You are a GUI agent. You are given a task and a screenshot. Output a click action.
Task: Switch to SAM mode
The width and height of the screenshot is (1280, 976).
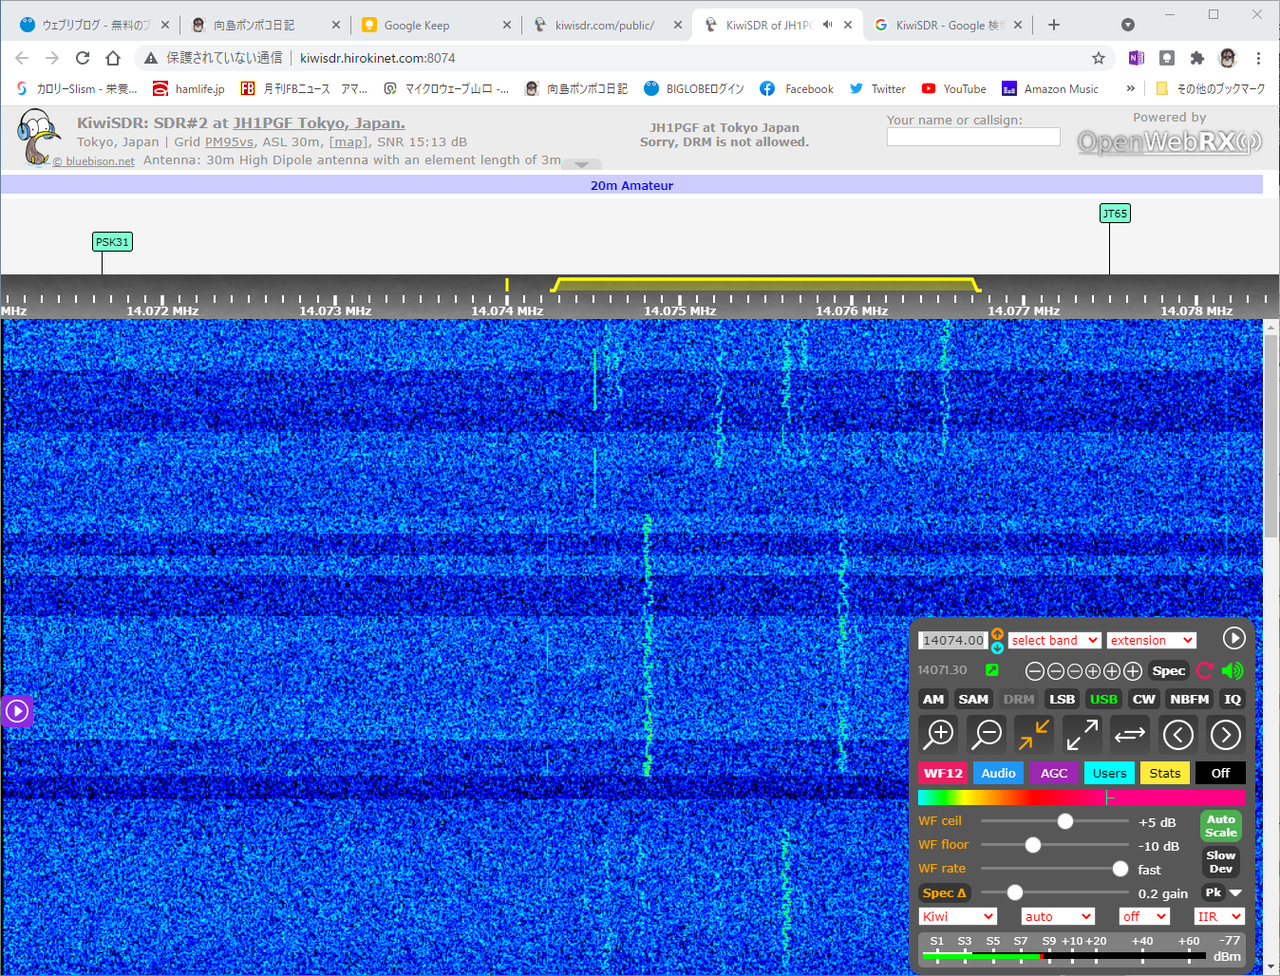coord(973,699)
